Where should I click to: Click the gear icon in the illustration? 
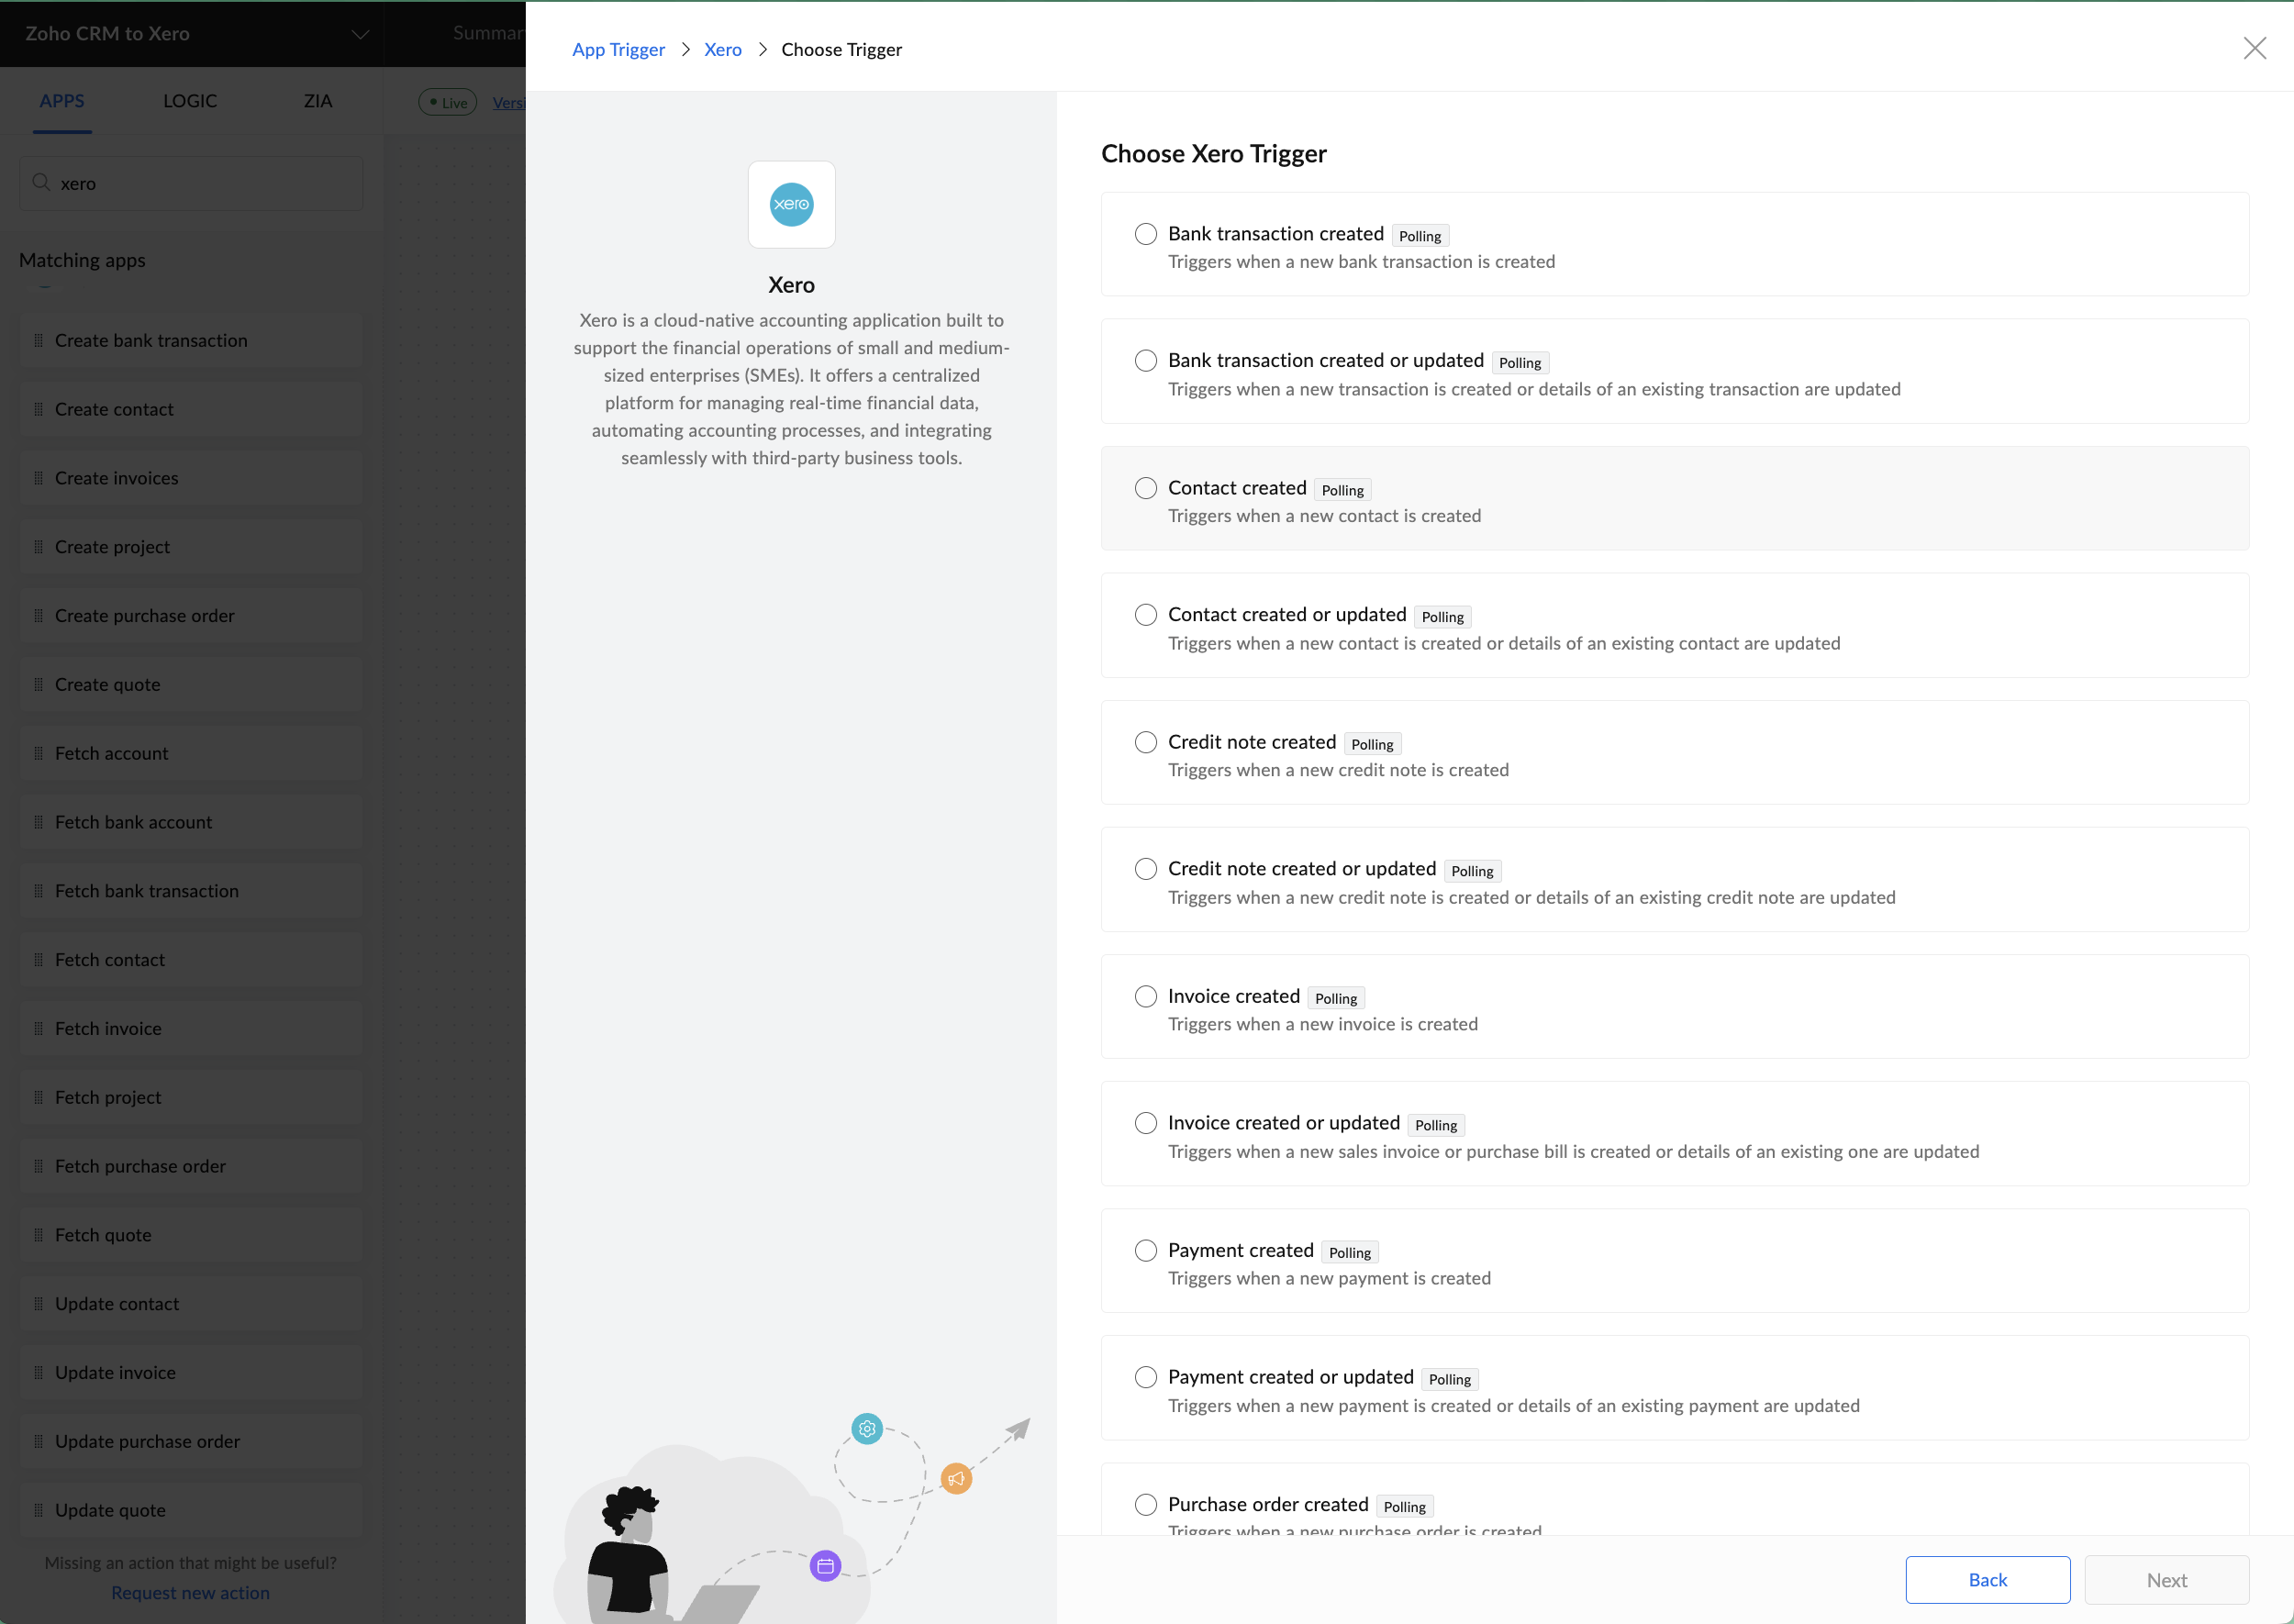pos(866,1428)
